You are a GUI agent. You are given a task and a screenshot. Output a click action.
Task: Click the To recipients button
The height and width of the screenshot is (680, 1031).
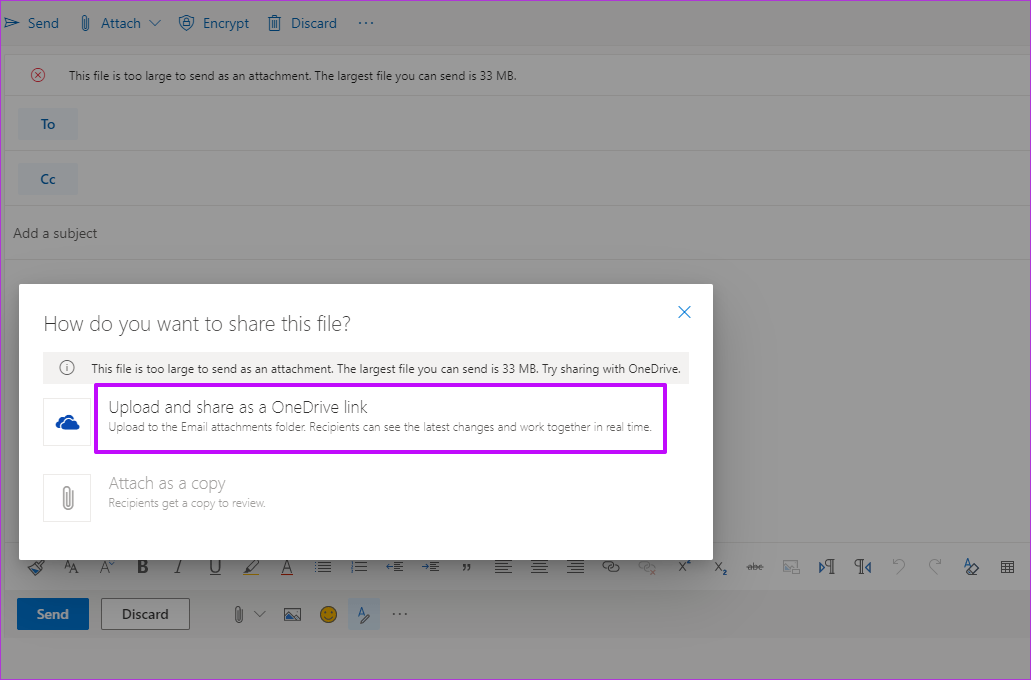[48, 124]
